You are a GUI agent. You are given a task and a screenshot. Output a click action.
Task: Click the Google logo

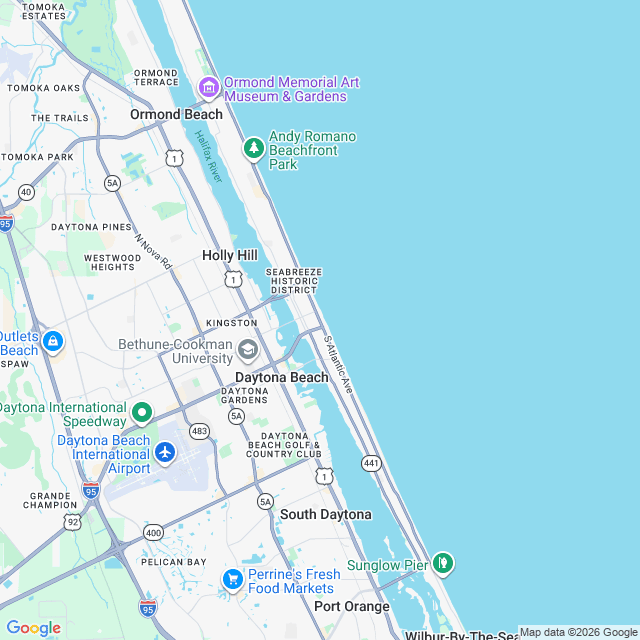(x=34, y=628)
